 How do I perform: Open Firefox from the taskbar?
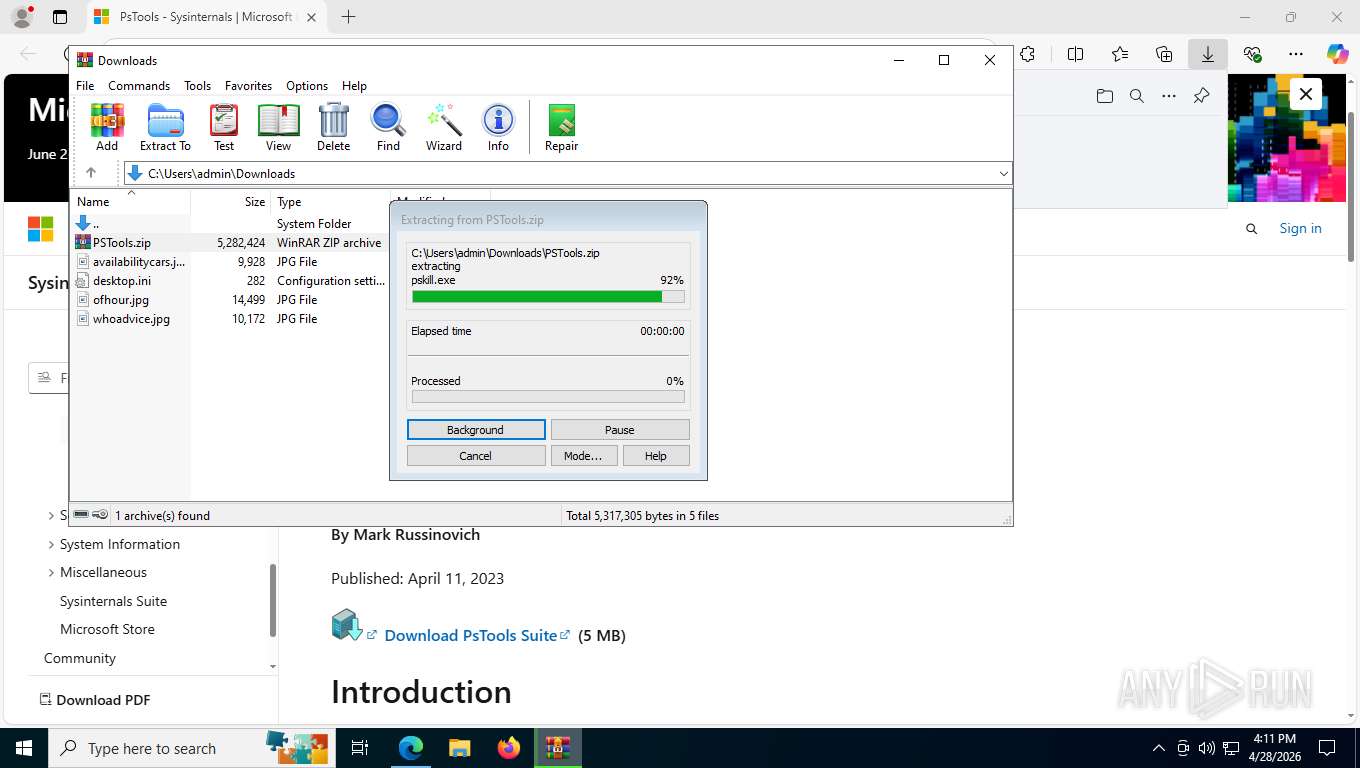coord(509,748)
